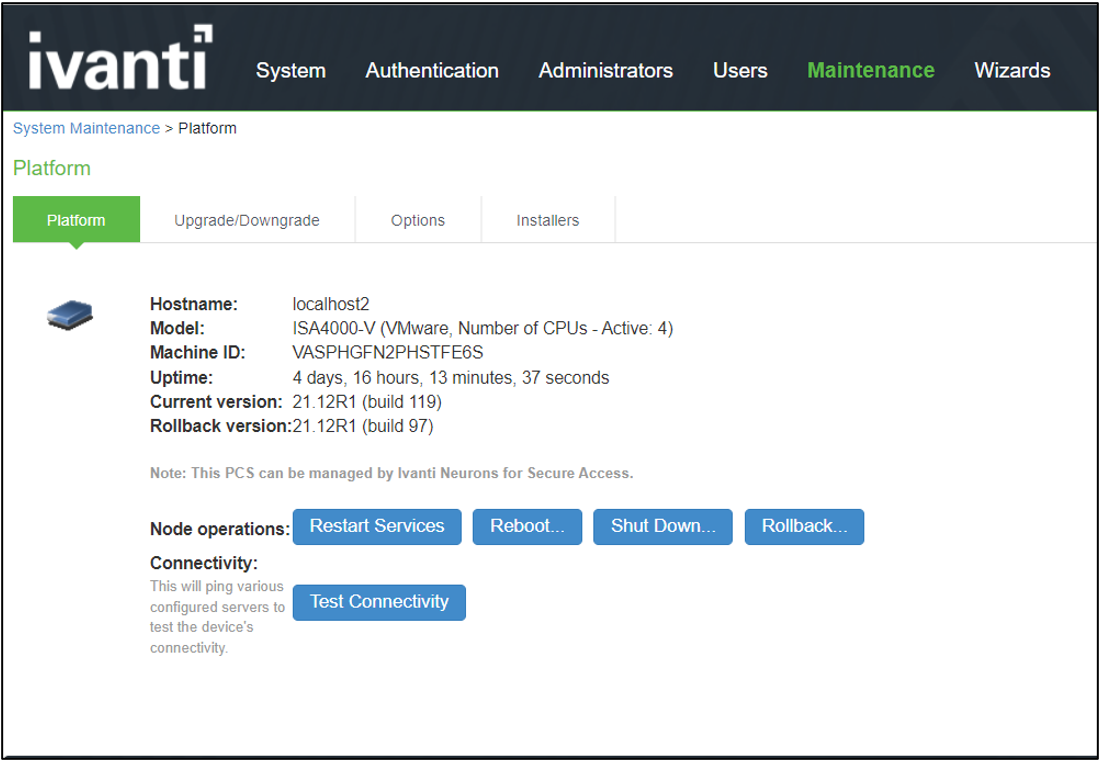The height and width of the screenshot is (762, 1102).
Task: Click the Machine ID value VASPHGFN2PHSTFE6S
Action: pyautogui.click(x=388, y=353)
